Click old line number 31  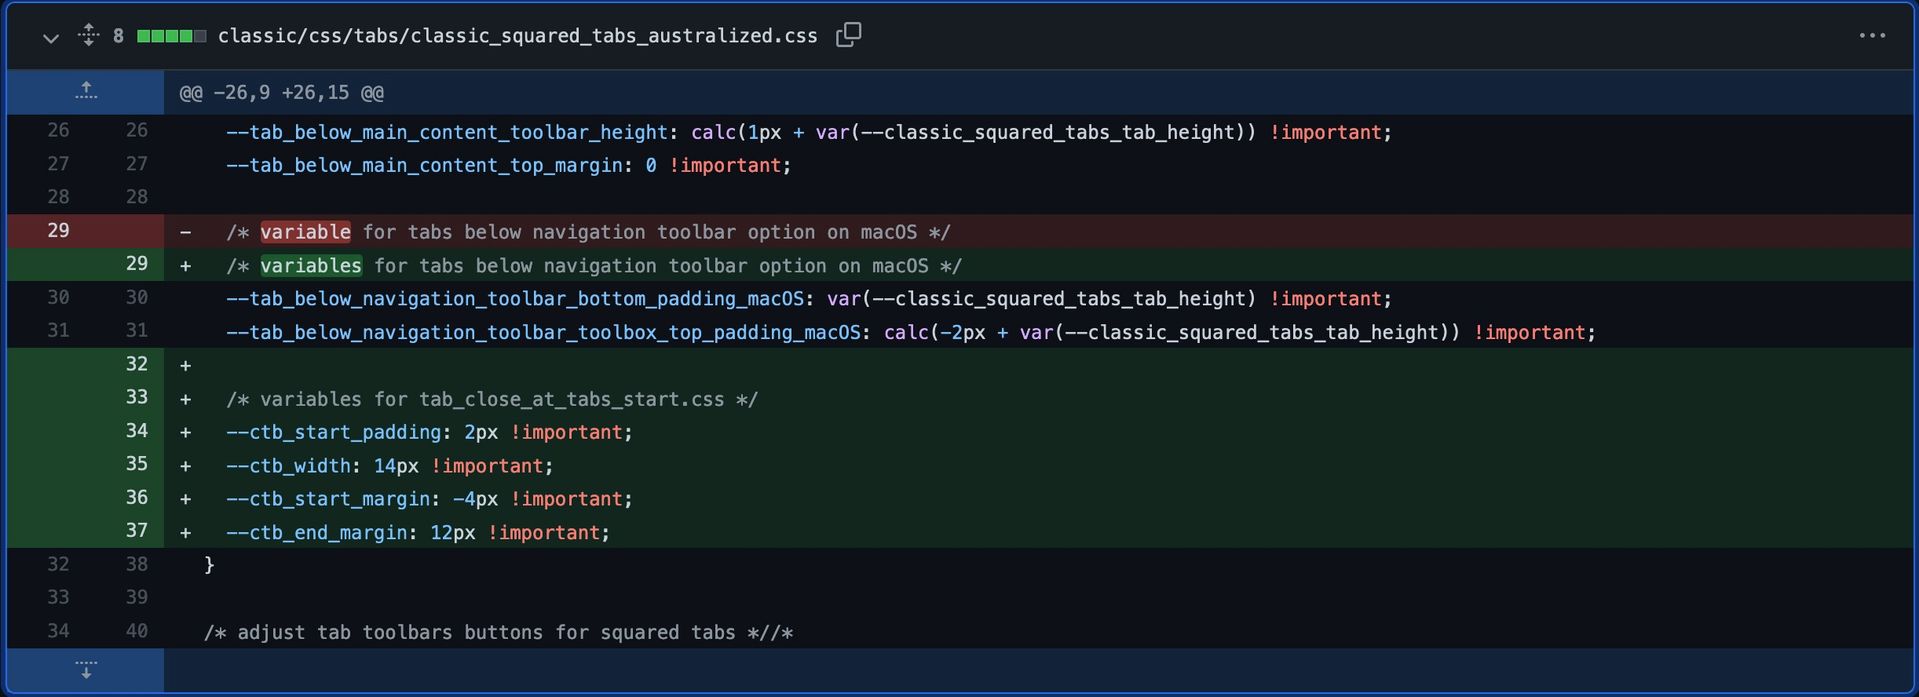pos(58,330)
